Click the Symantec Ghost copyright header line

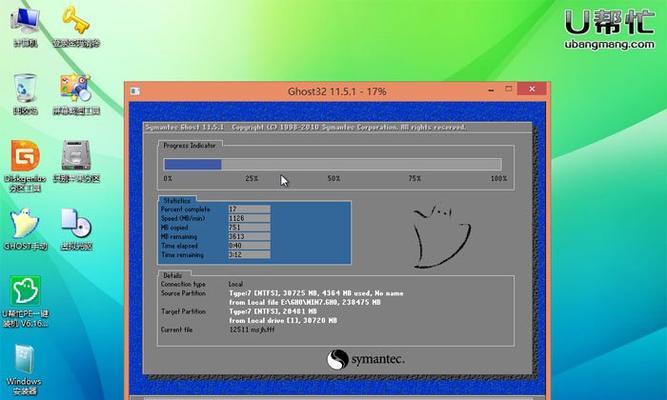[305, 127]
